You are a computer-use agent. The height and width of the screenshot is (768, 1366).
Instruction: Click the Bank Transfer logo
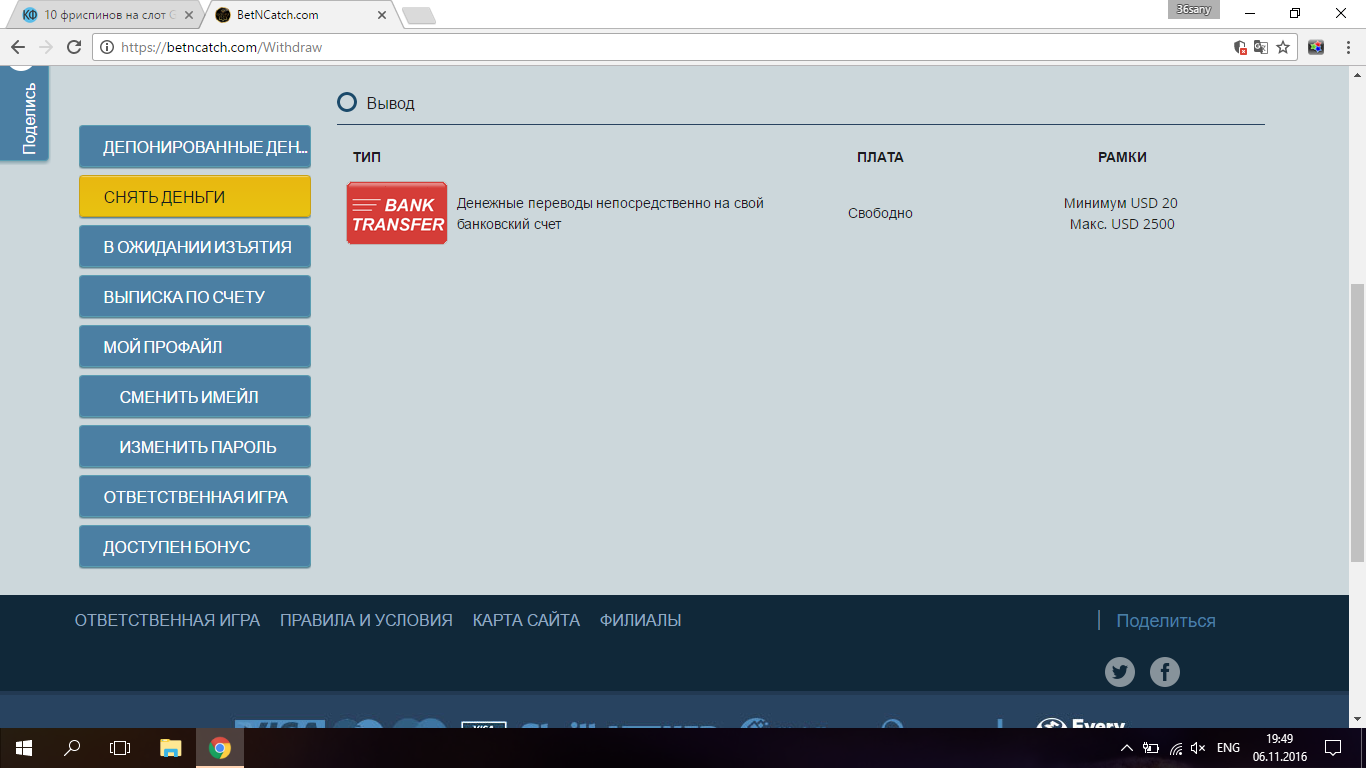397,213
